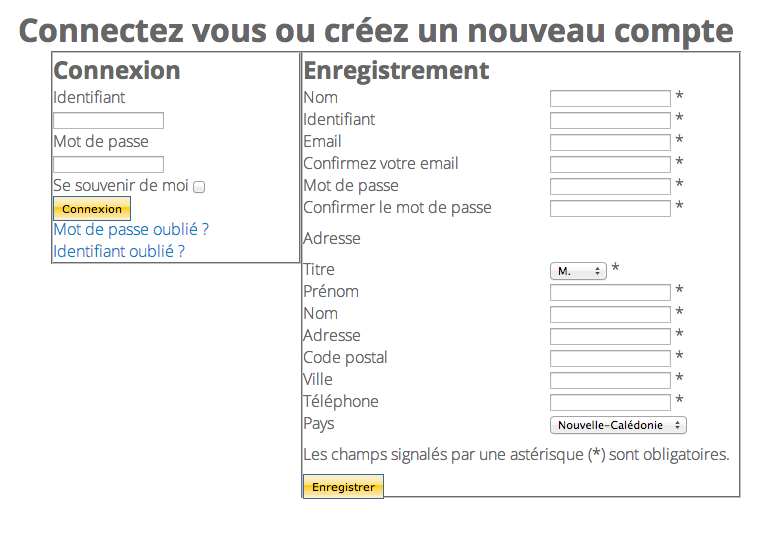Click the Prénom input field
Screen dimensions: 769x539
(610, 293)
